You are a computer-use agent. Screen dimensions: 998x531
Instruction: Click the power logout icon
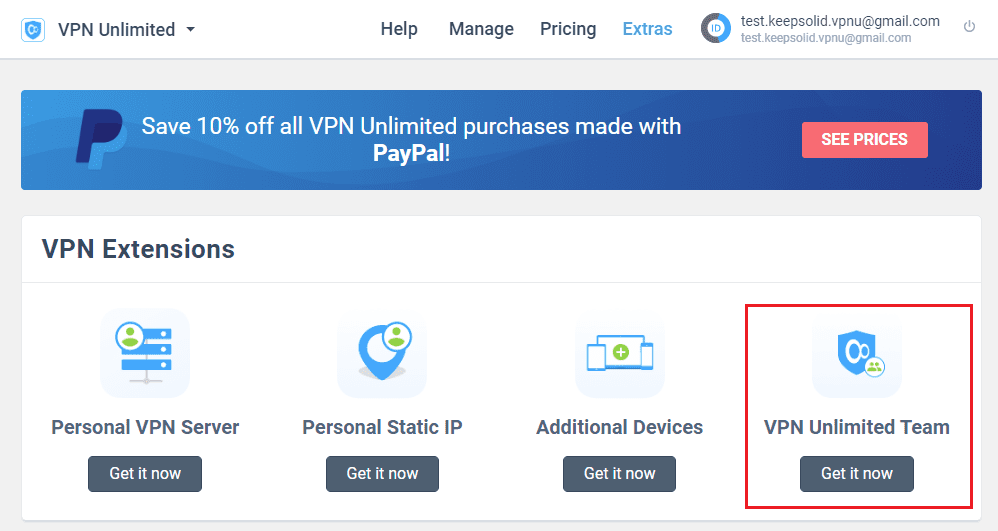click(969, 27)
